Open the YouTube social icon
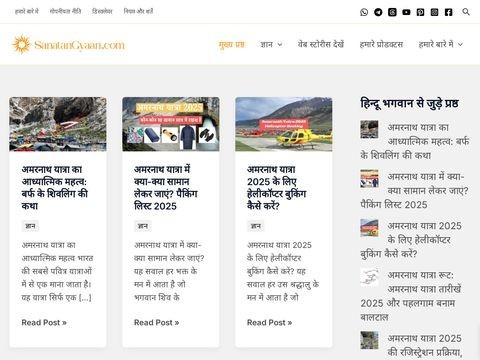 point(406,12)
